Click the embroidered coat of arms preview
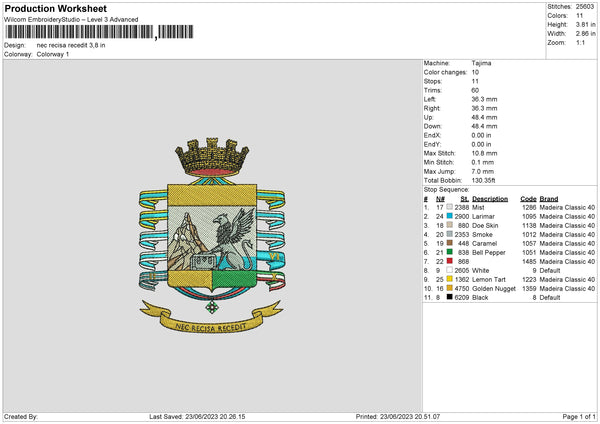 (x=212, y=235)
